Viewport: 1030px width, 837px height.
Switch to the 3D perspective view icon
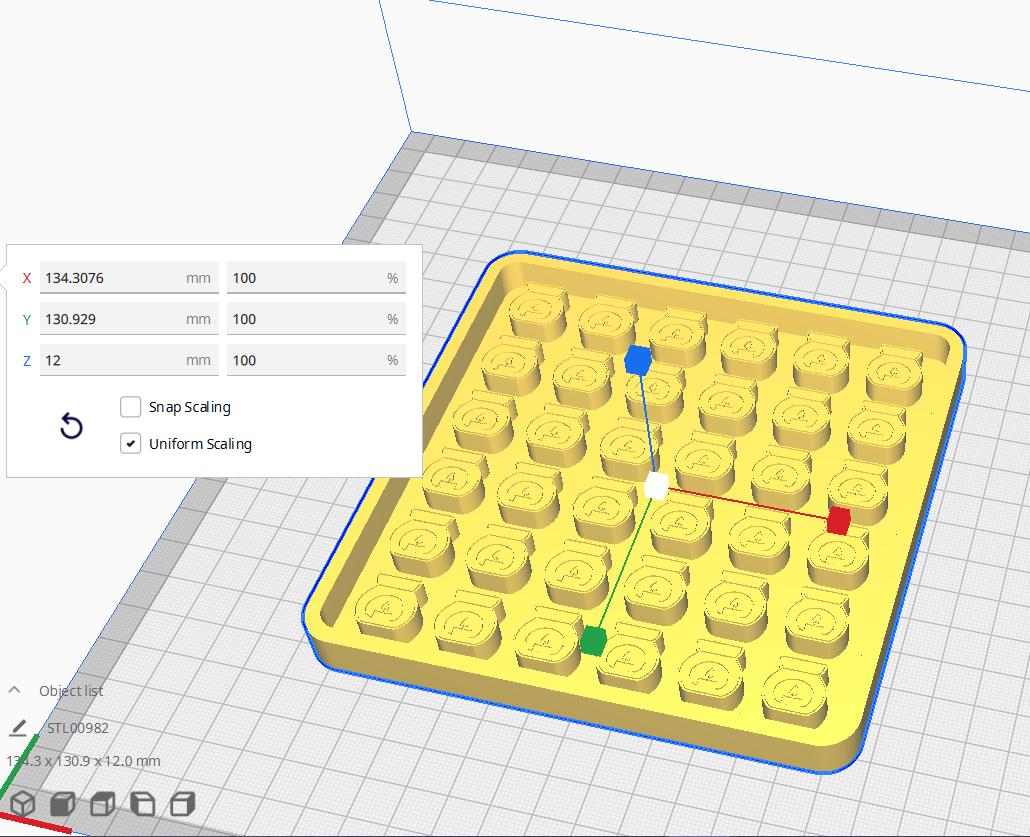click(22, 803)
